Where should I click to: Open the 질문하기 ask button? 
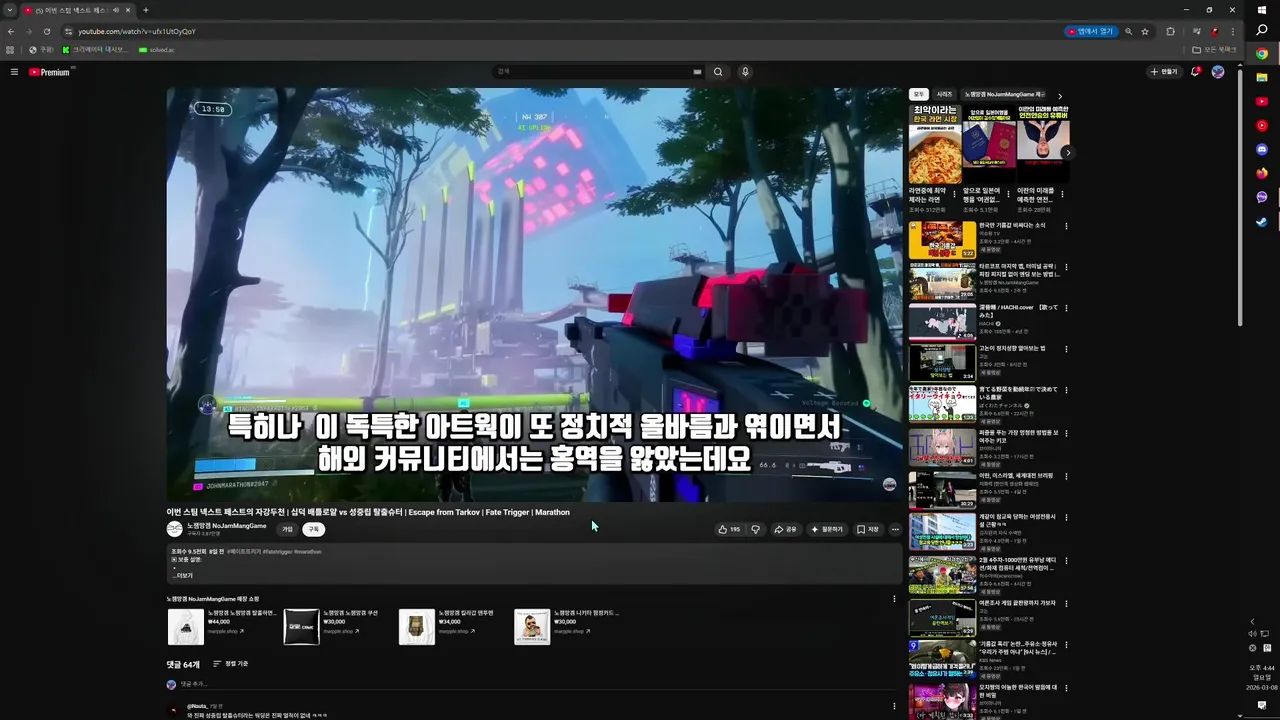point(827,529)
